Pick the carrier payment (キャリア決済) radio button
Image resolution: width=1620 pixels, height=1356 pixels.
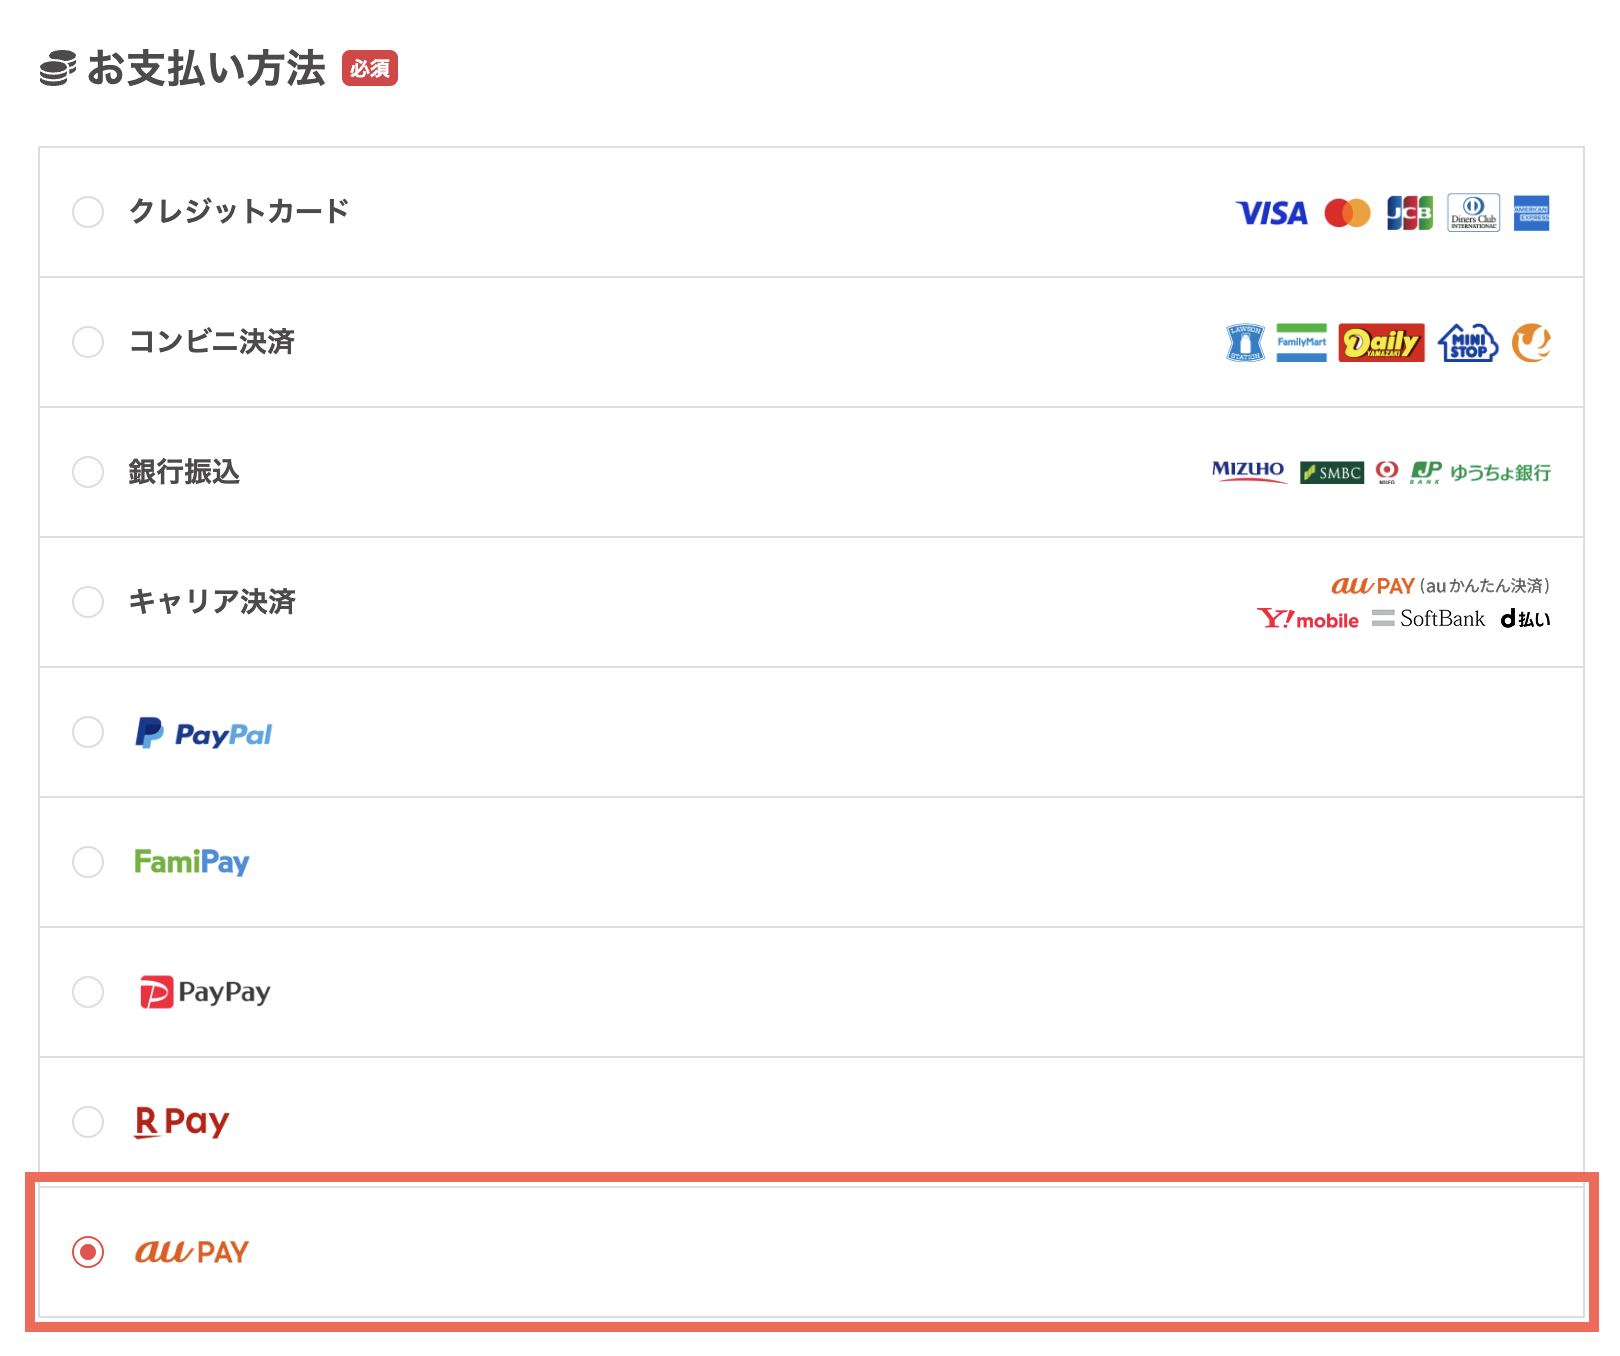[x=88, y=602]
